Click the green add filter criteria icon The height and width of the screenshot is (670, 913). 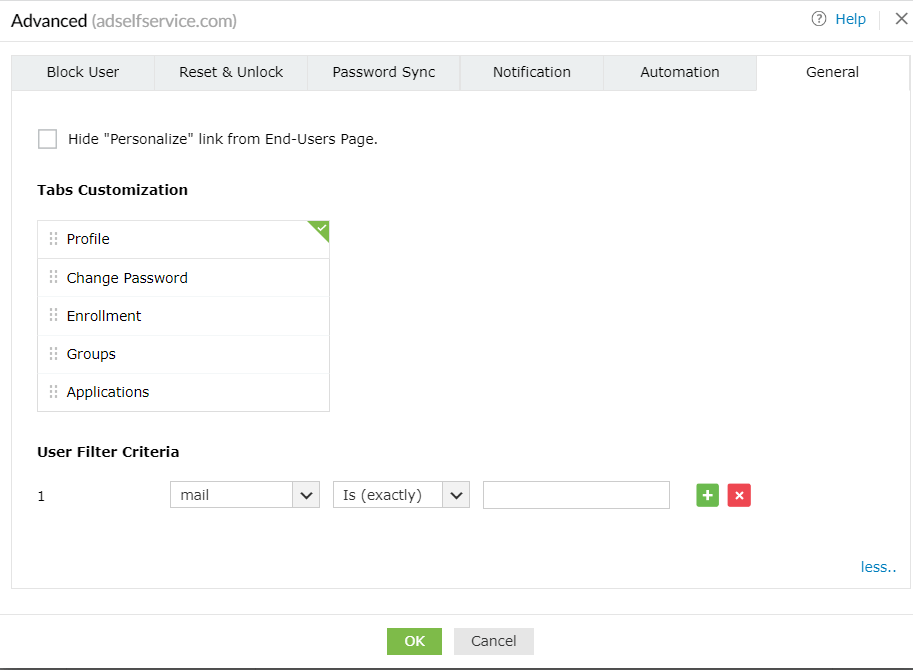708,495
